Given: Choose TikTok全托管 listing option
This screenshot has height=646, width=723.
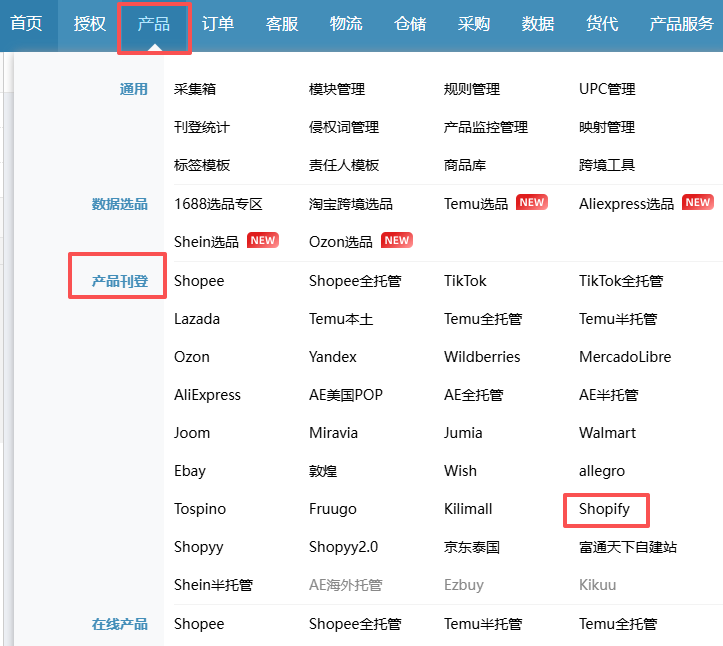Looking at the screenshot, I should [x=621, y=281].
